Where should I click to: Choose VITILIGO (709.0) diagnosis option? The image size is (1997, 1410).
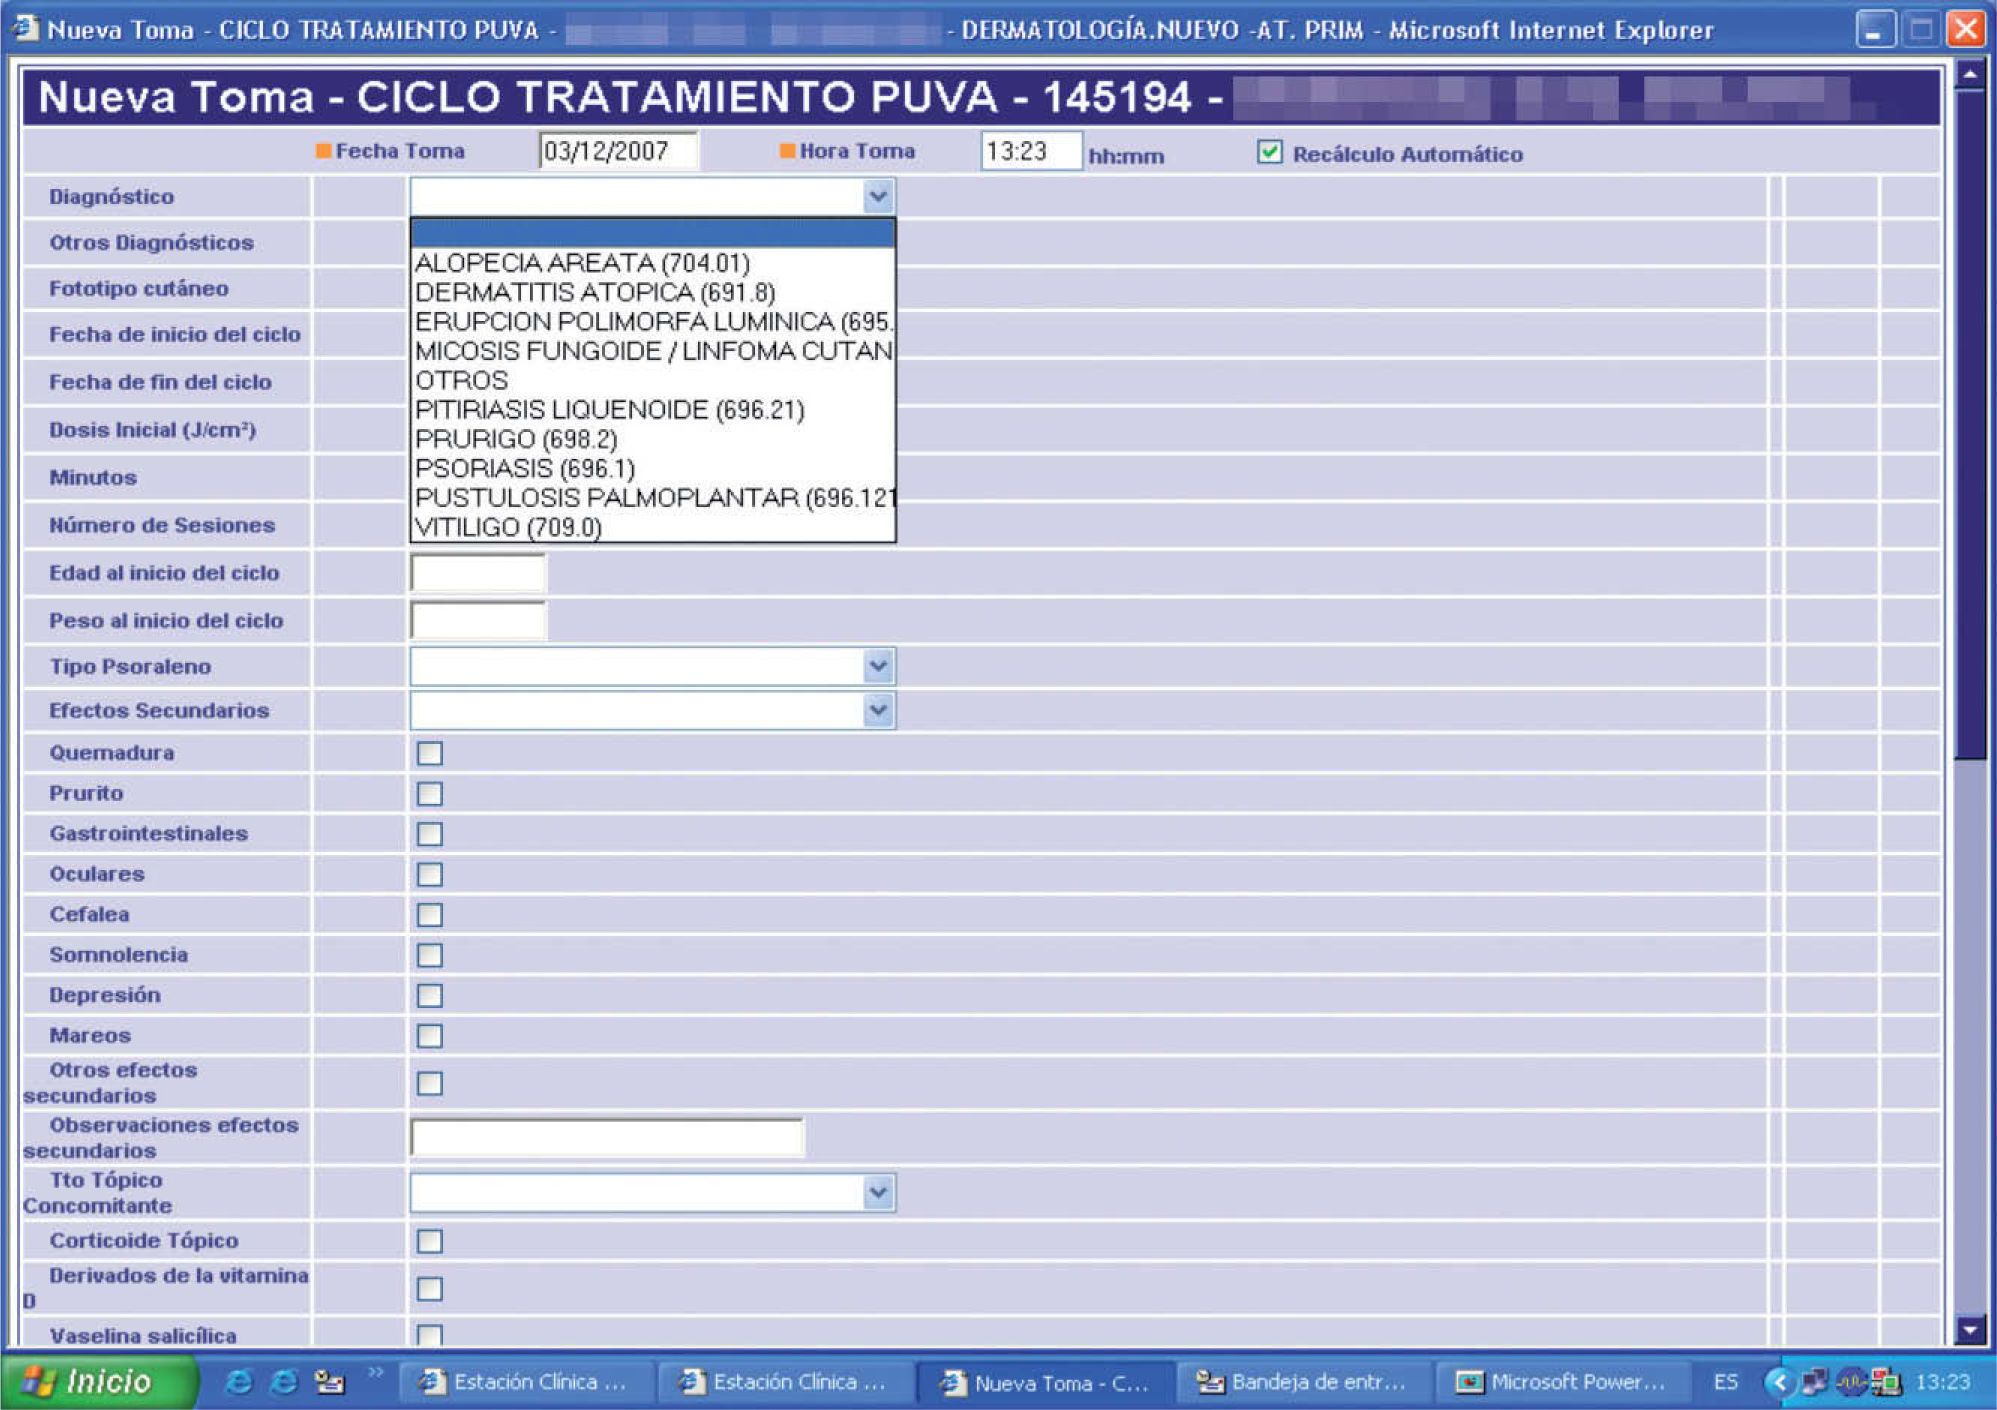click(508, 527)
